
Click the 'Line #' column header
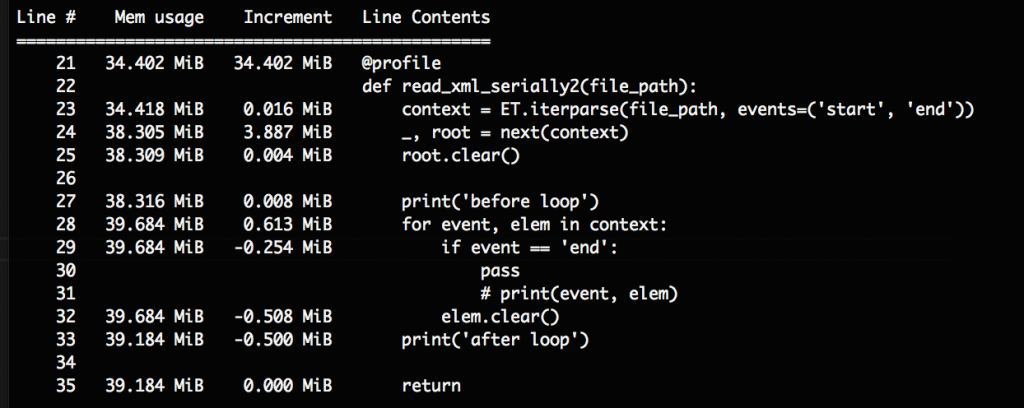click(x=46, y=17)
